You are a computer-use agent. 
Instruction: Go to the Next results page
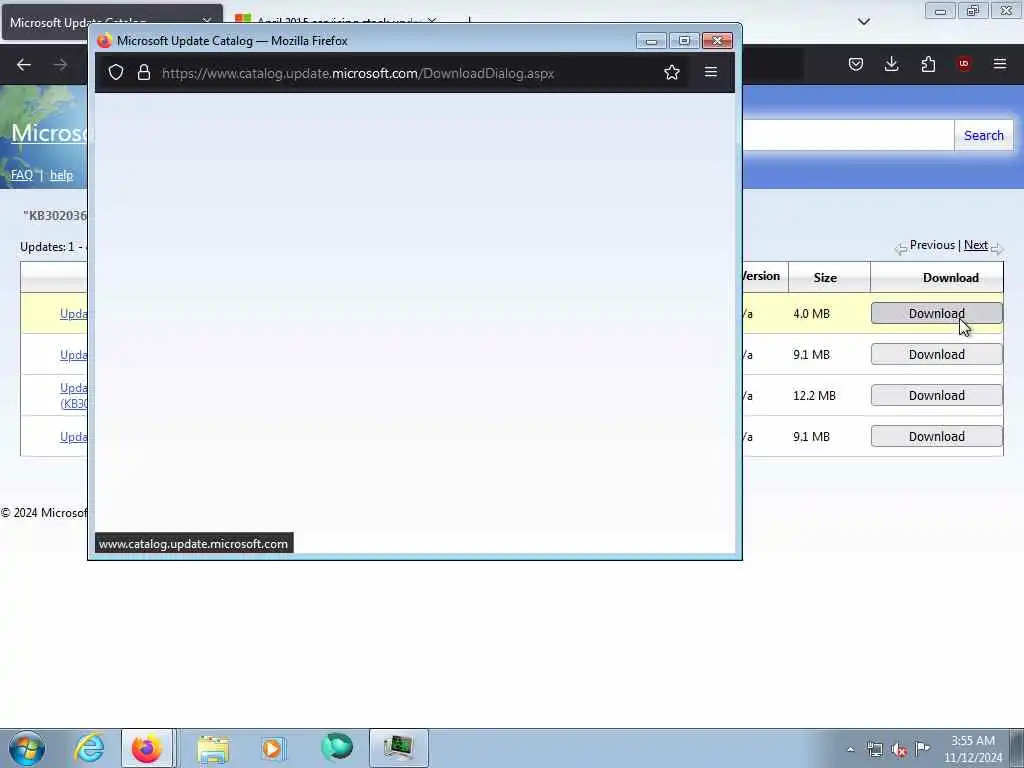(x=976, y=245)
